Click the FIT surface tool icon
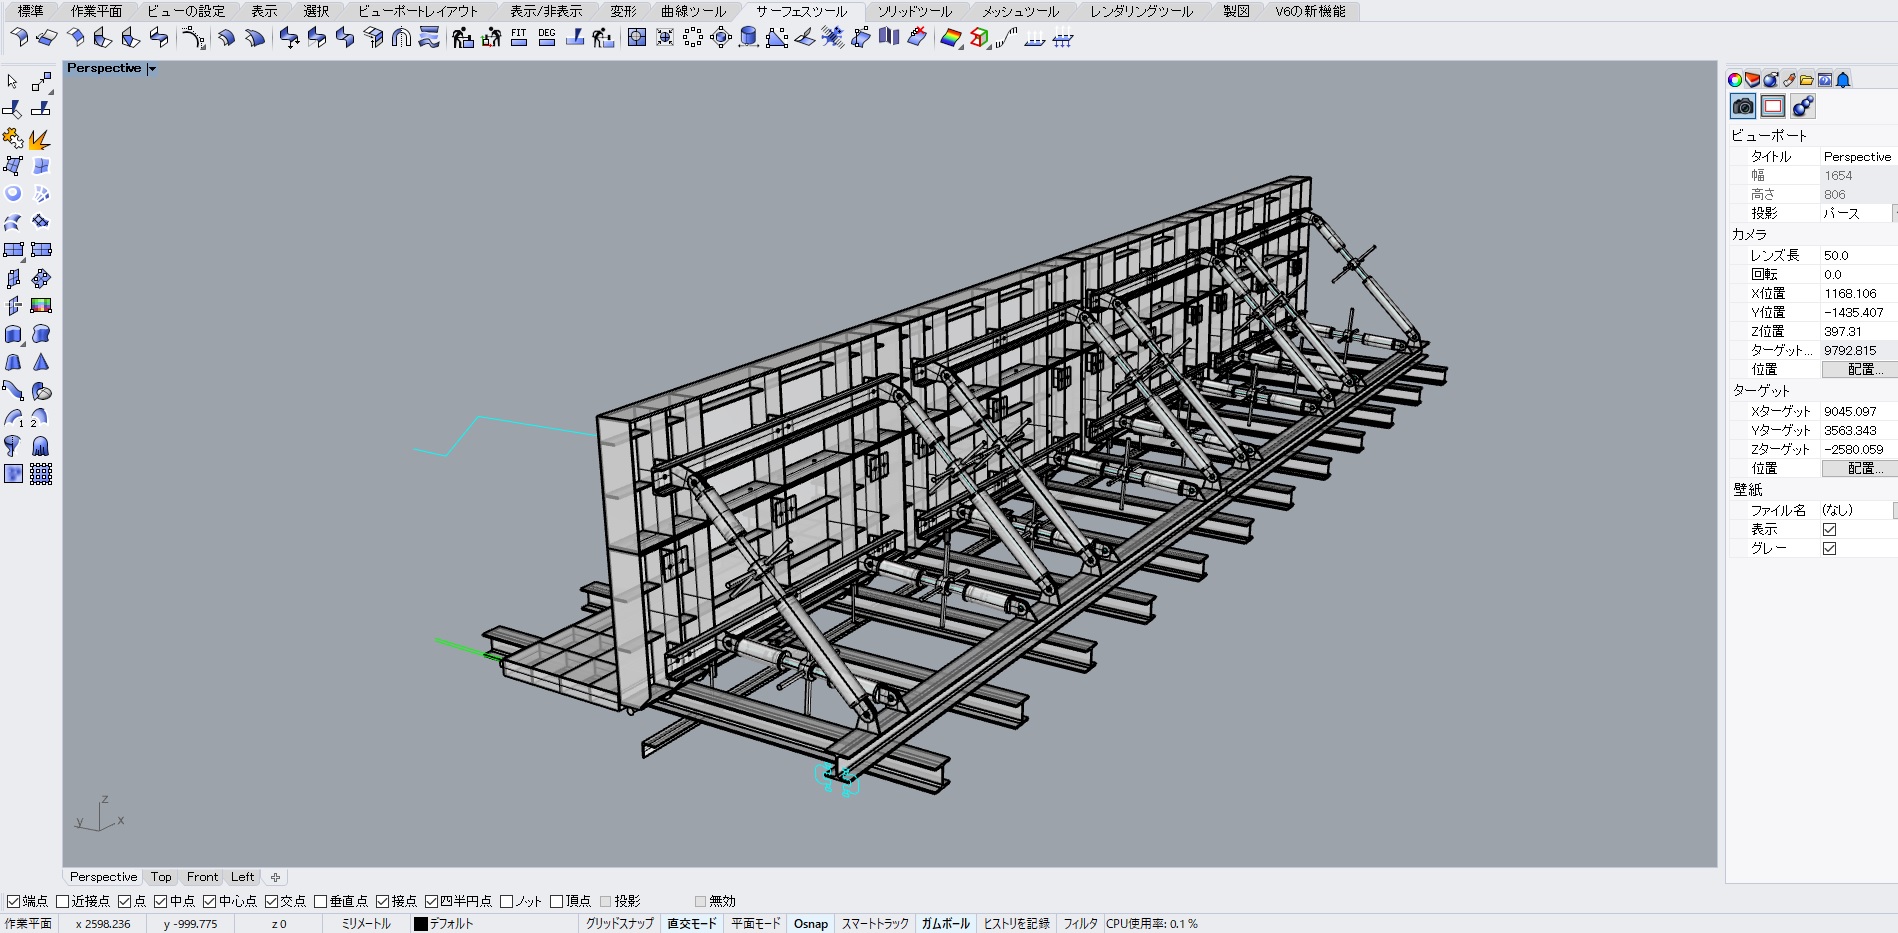The width and height of the screenshot is (1898, 933). point(519,38)
